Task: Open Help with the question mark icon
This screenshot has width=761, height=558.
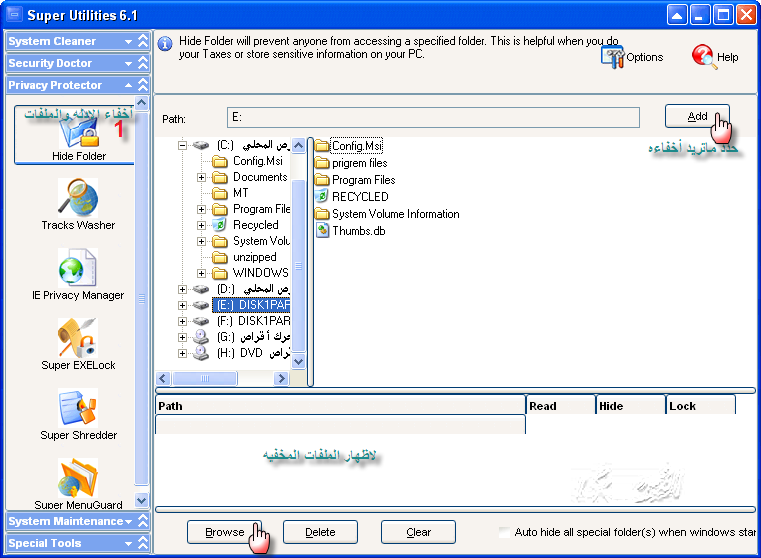Action: (715, 57)
